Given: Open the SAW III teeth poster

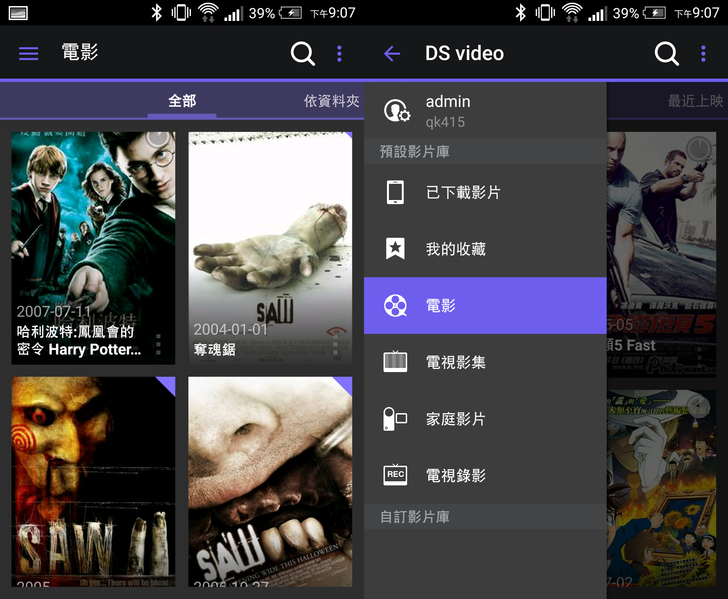Looking at the screenshot, I should tap(270, 482).
